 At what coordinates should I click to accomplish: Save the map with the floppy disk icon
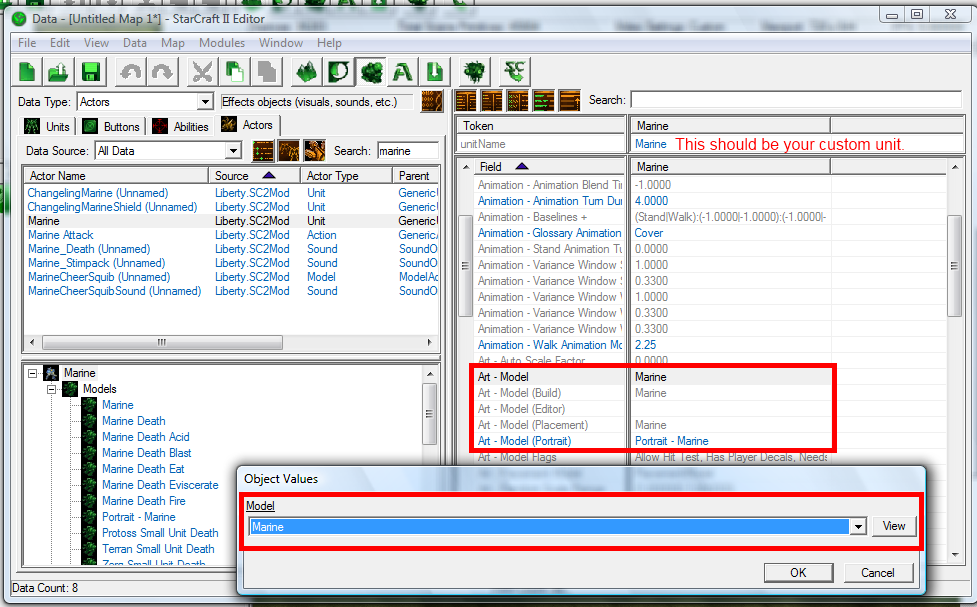91,72
